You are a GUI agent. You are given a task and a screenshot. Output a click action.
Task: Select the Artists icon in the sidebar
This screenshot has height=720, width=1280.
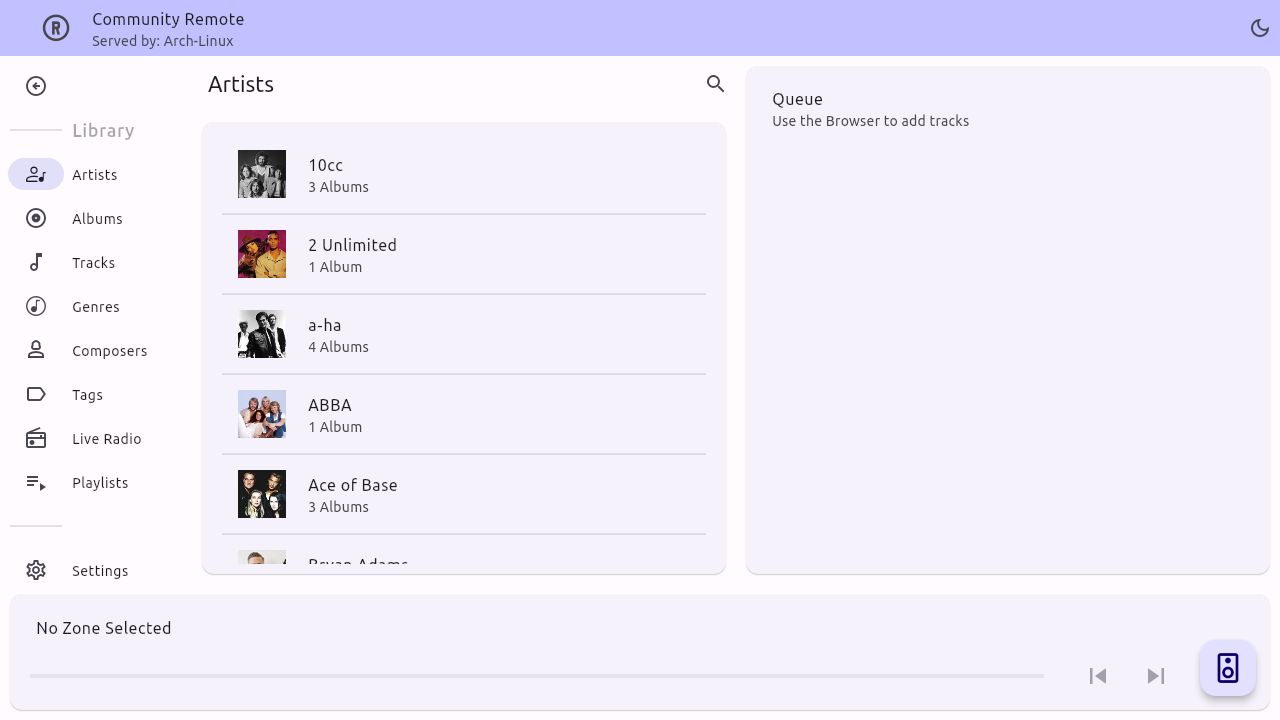pos(36,174)
